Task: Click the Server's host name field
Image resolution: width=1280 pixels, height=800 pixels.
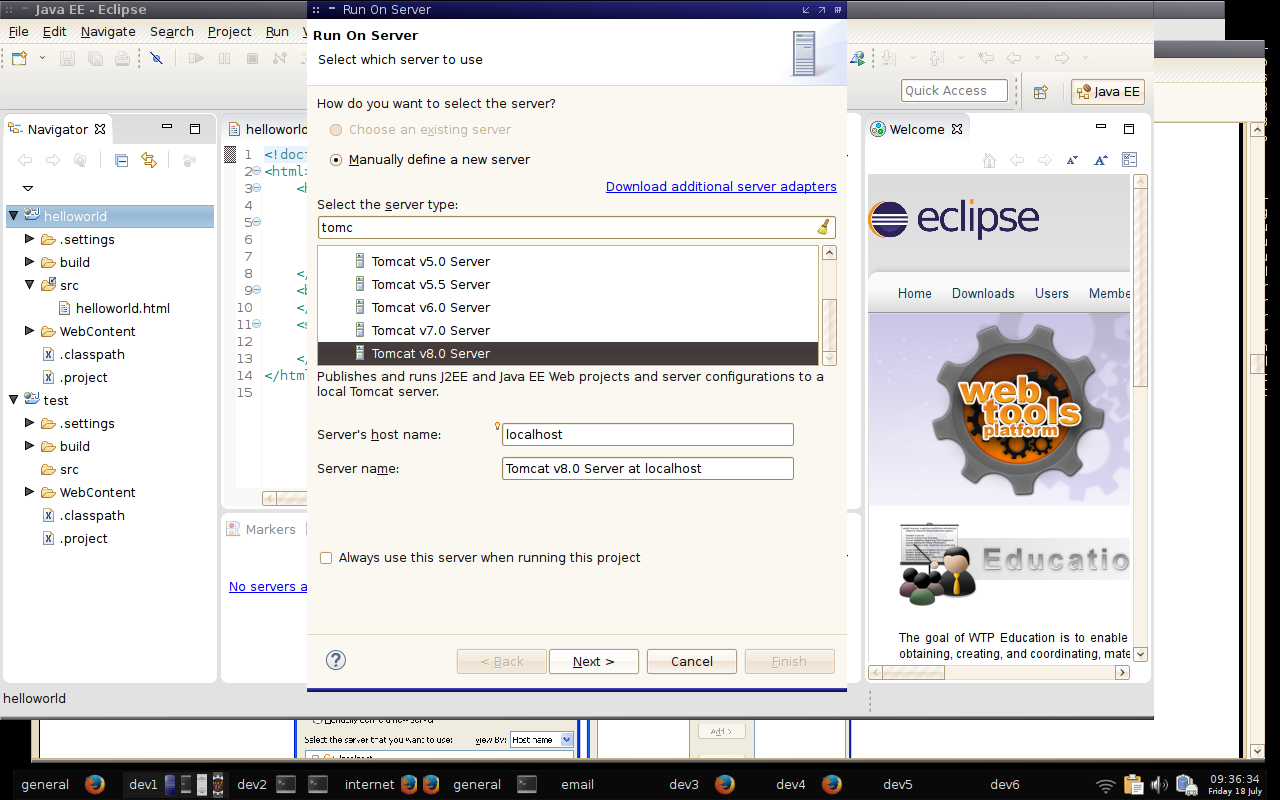Action: (x=648, y=435)
